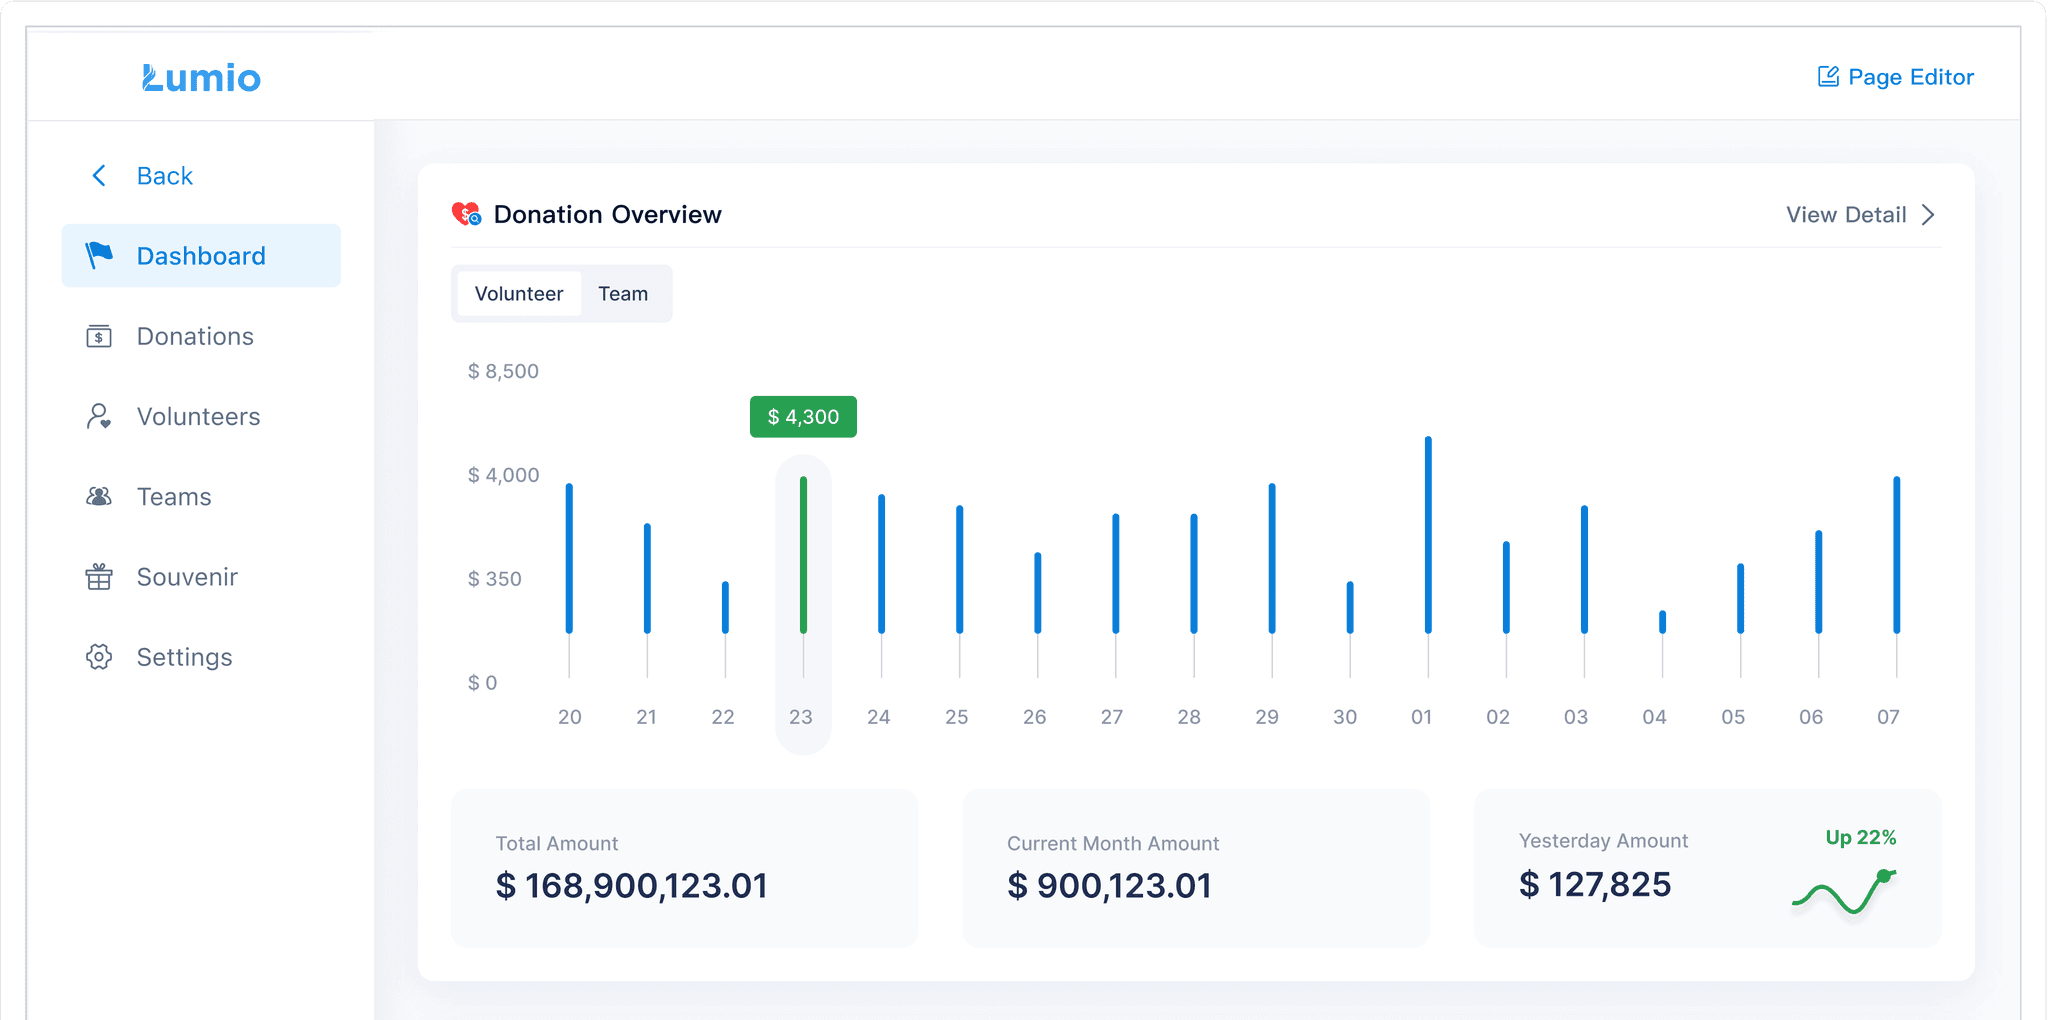Click the Souvenir gift box icon
Viewport: 2048px width, 1020px height.
(x=99, y=577)
